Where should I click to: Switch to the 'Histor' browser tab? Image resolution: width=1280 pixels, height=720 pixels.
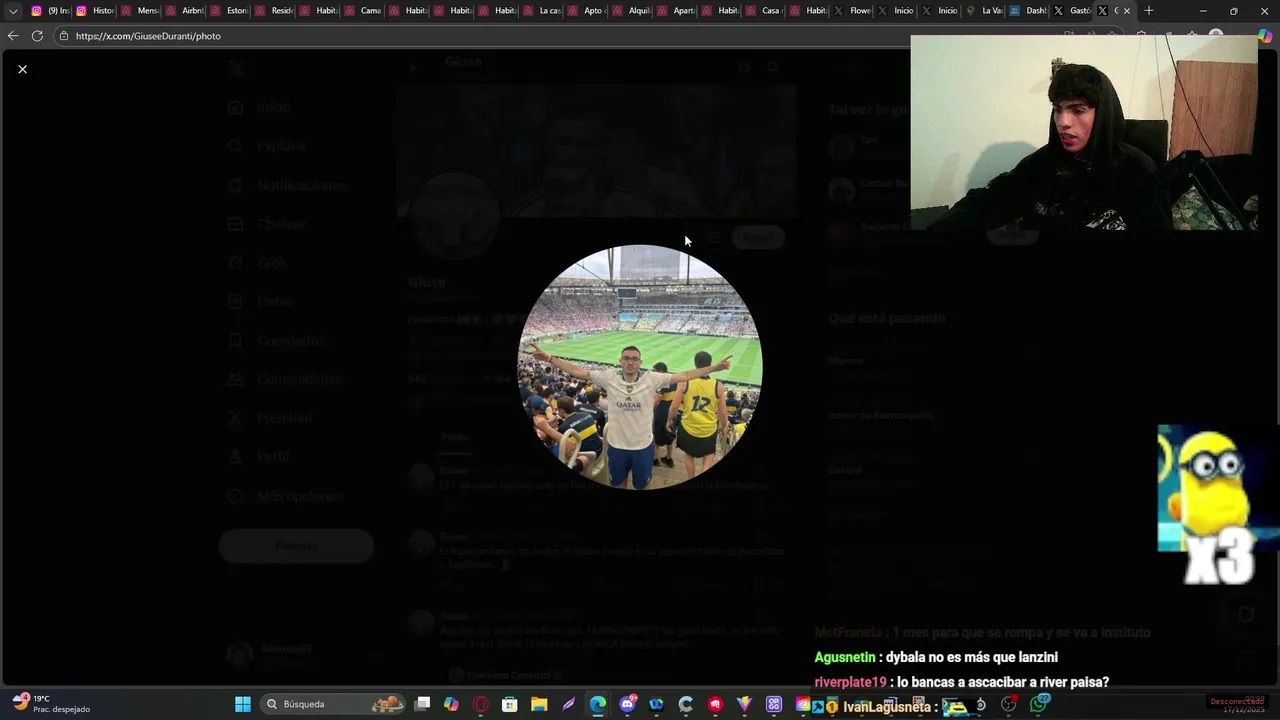click(95, 11)
